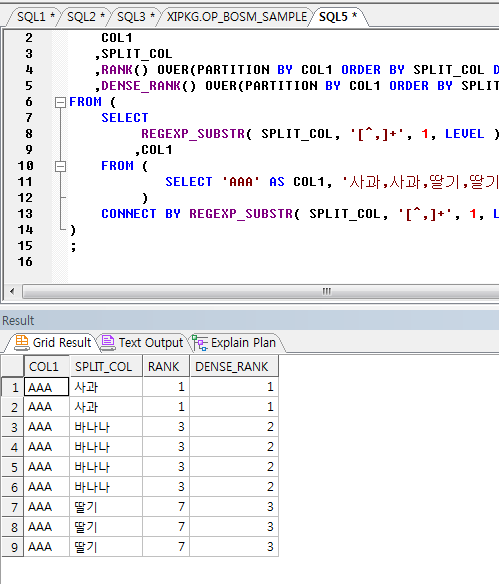Switch to the SQL2 editor tab
The height and width of the screenshot is (584, 499).
tap(86, 17)
